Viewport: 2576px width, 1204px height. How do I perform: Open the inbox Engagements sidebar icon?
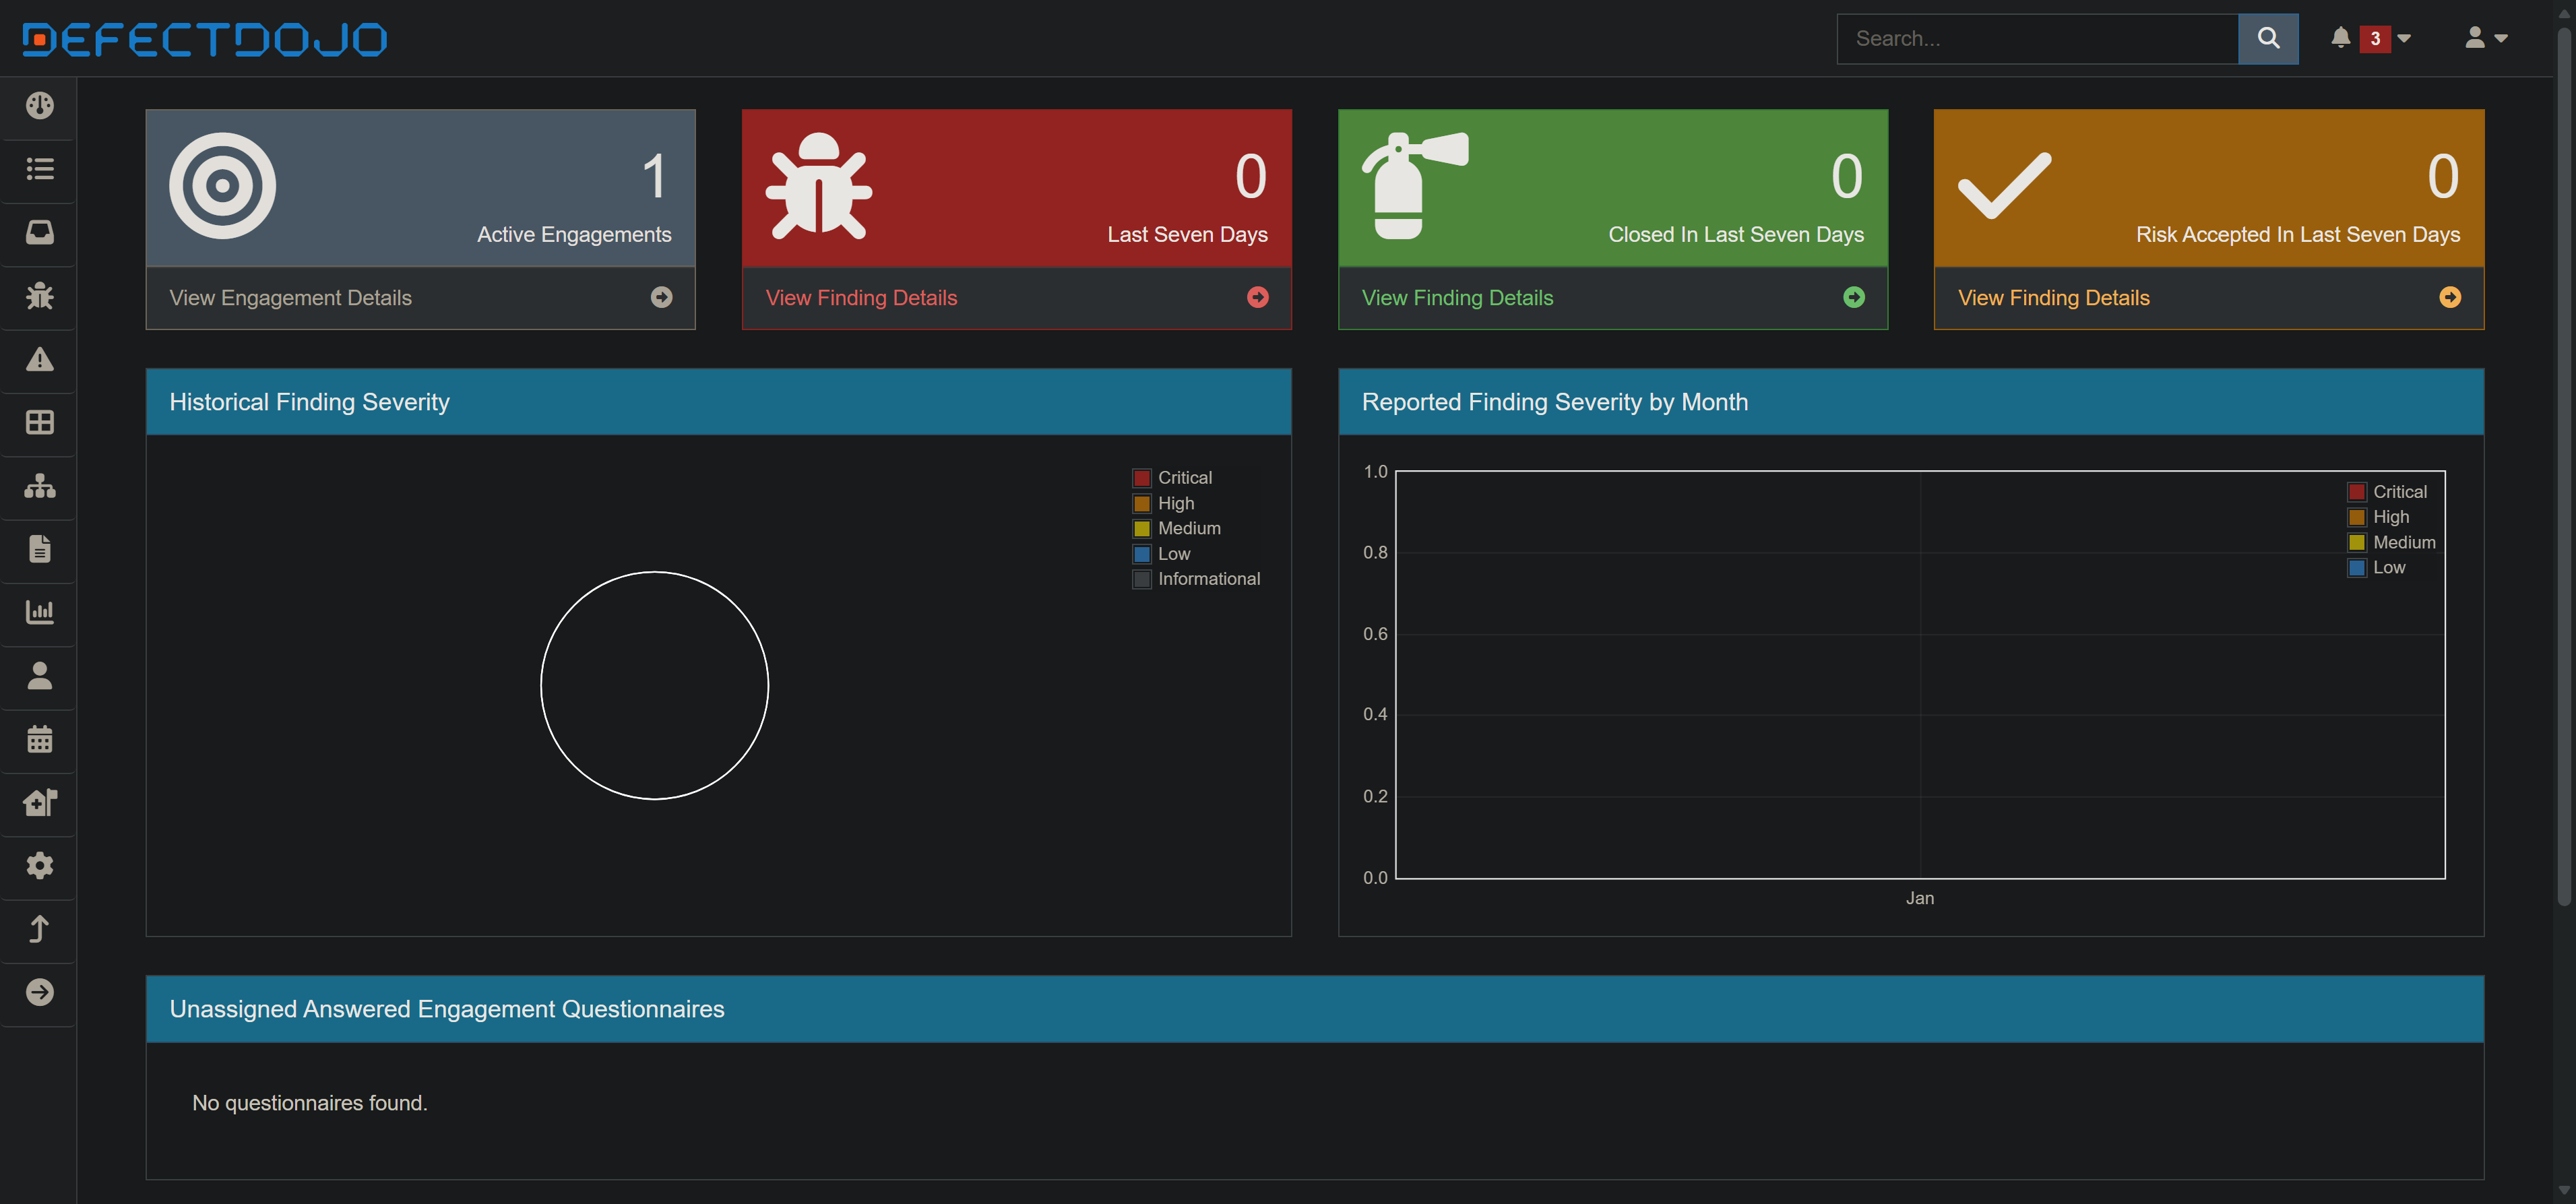point(39,232)
